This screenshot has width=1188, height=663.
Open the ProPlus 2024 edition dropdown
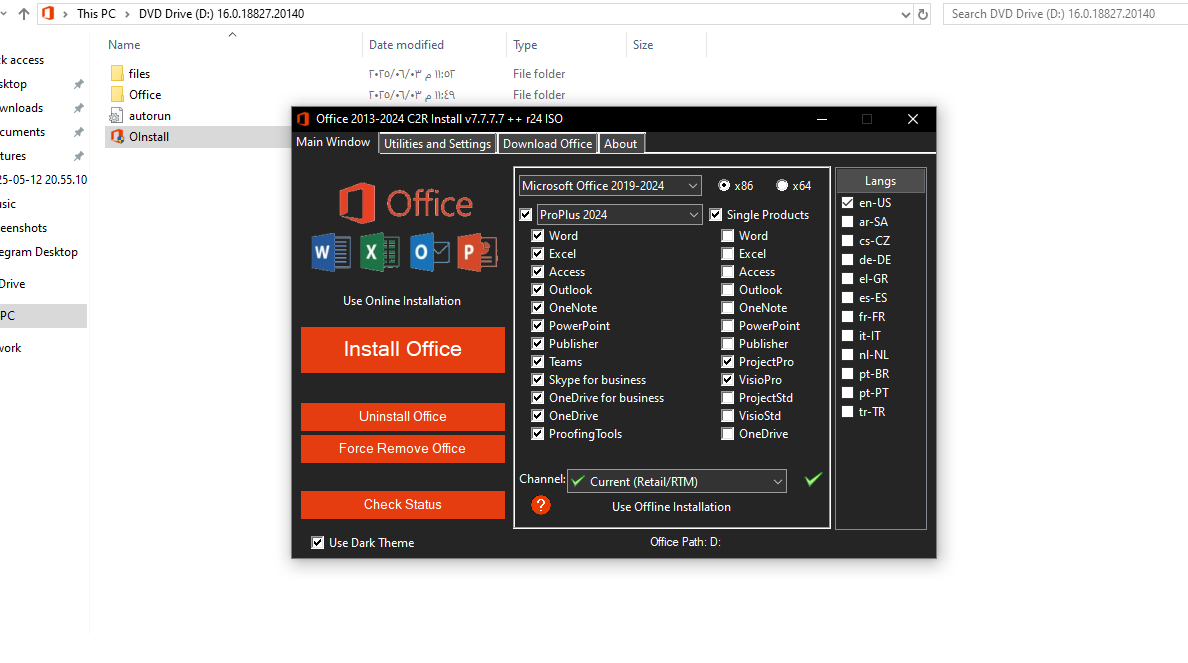[x=619, y=215]
